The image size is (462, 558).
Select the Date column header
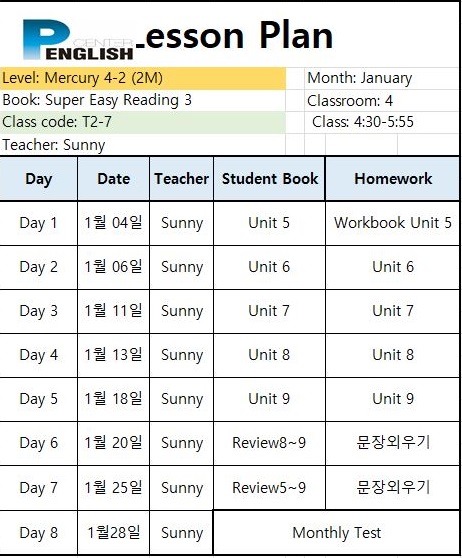pyautogui.click(x=114, y=179)
